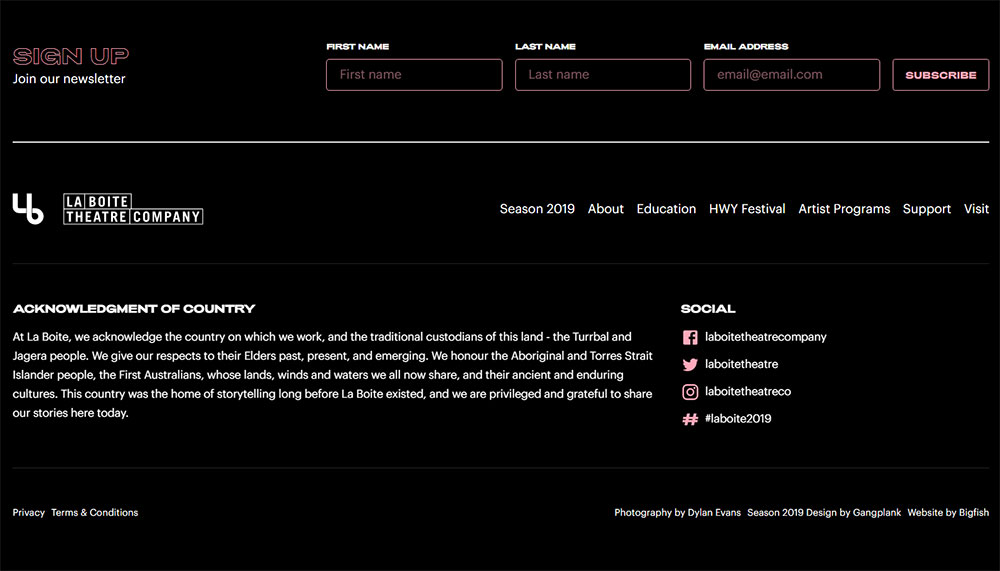Click the Instagram camera icon
The height and width of the screenshot is (571, 1000).
coord(690,392)
